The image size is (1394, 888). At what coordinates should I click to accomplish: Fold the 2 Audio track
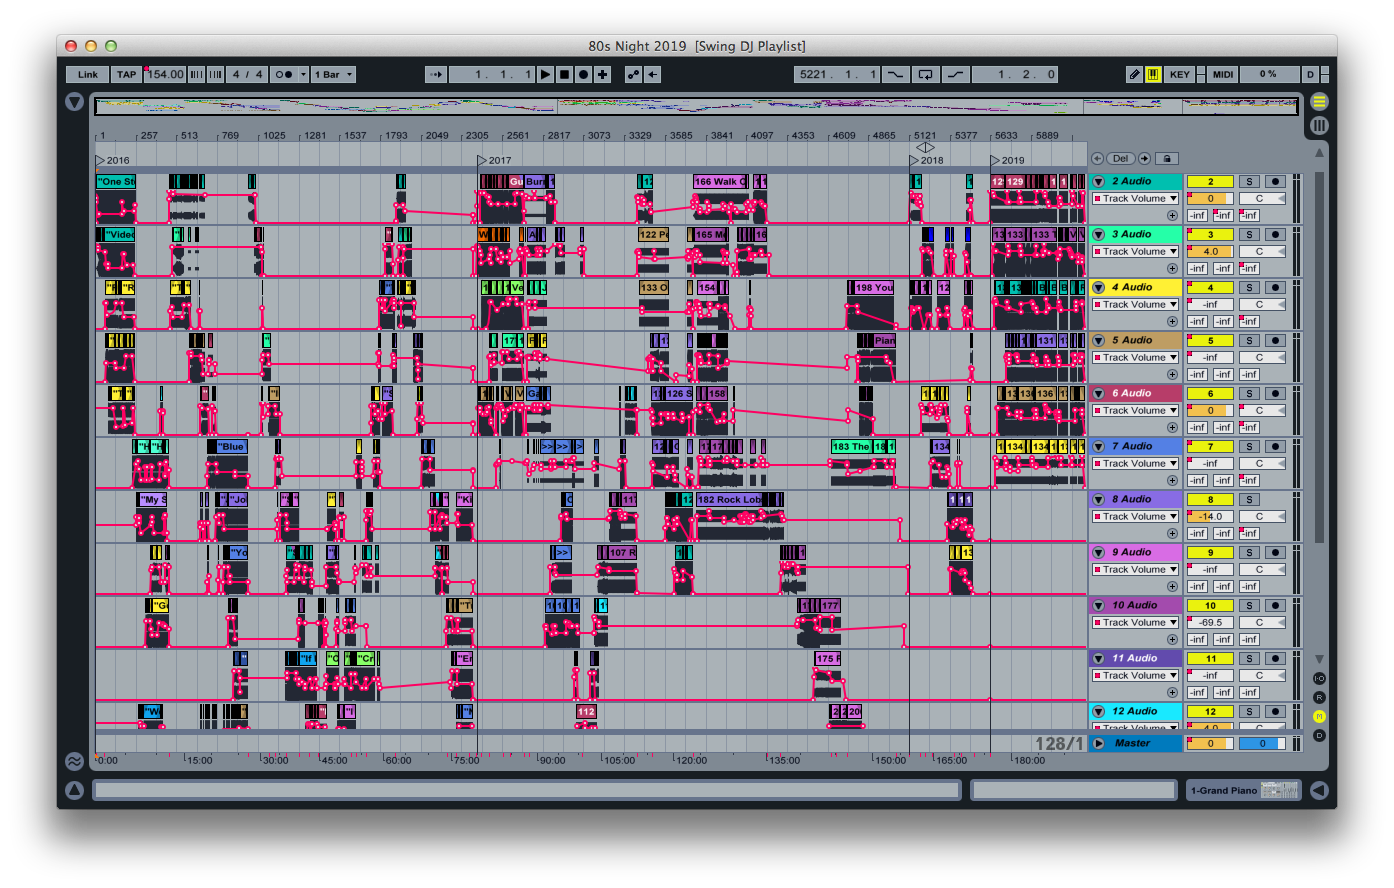tap(1098, 181)
